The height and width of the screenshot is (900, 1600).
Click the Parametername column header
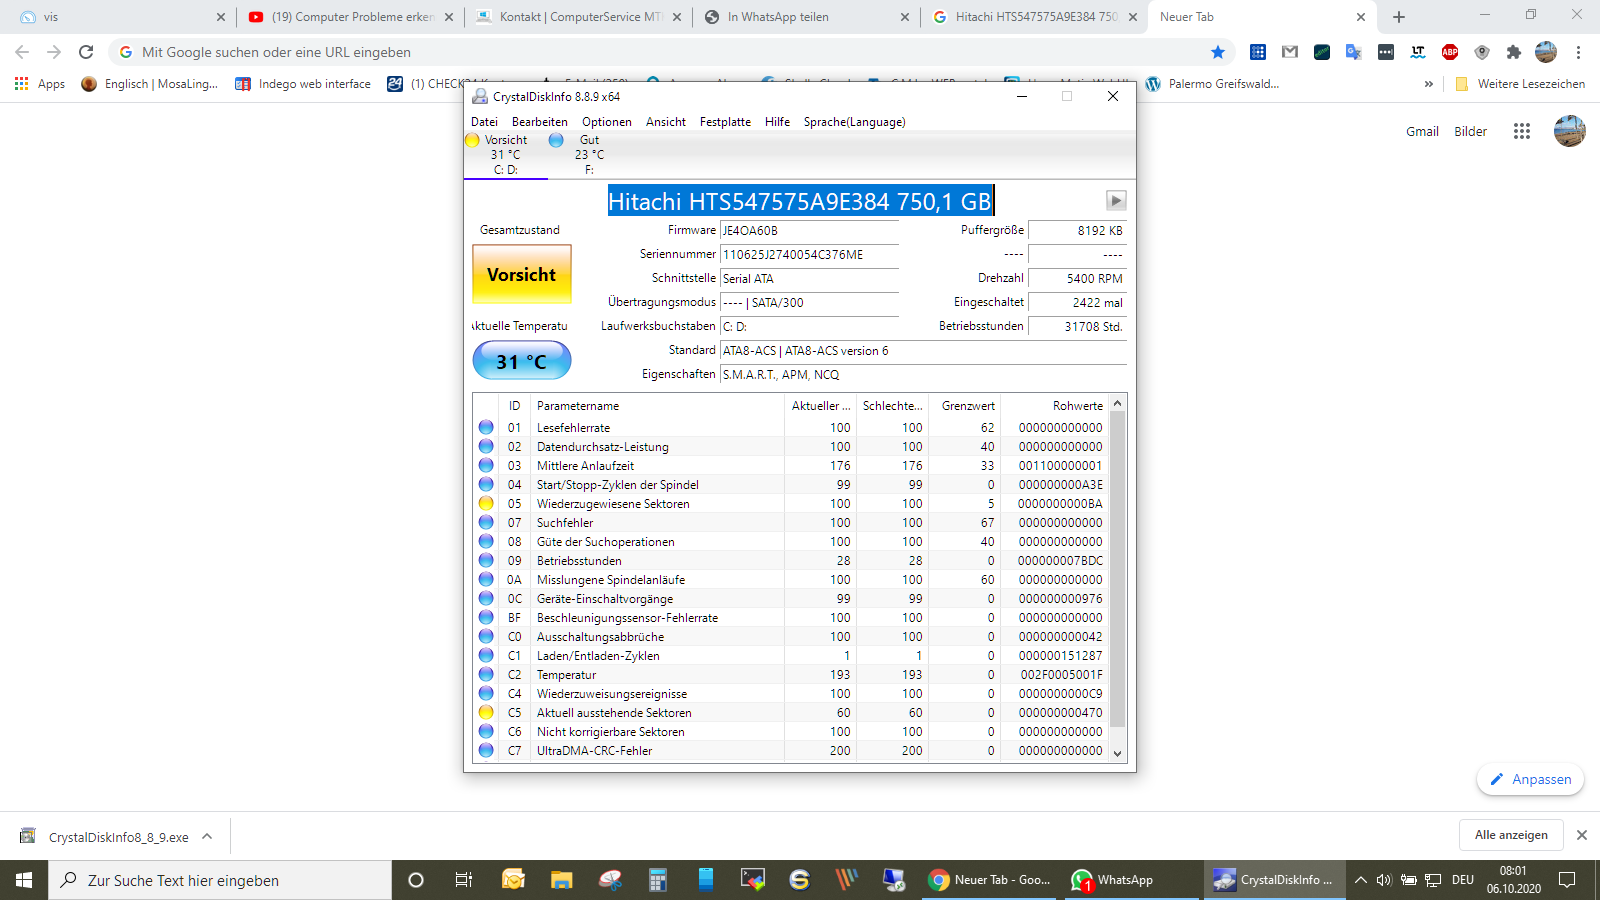pyautogui.click(x=657, y=406)
